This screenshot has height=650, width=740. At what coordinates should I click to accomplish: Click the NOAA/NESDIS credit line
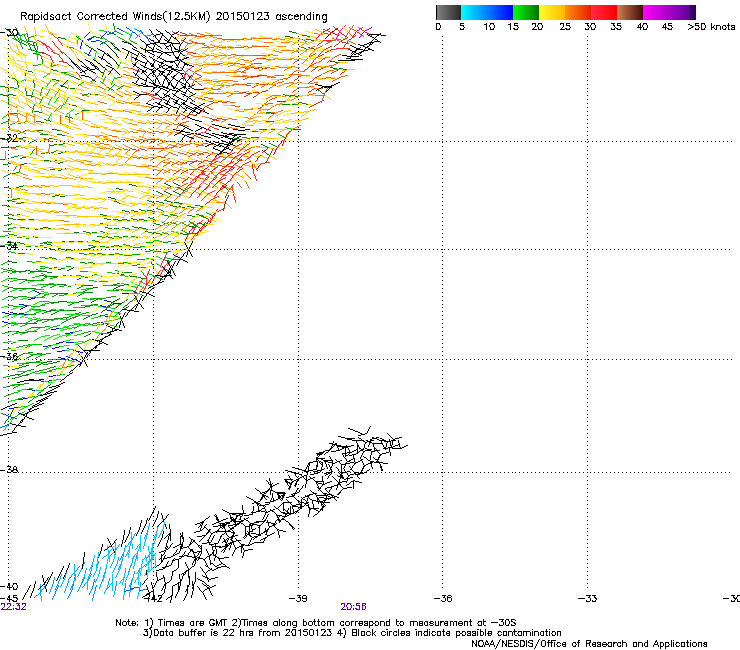589,644
